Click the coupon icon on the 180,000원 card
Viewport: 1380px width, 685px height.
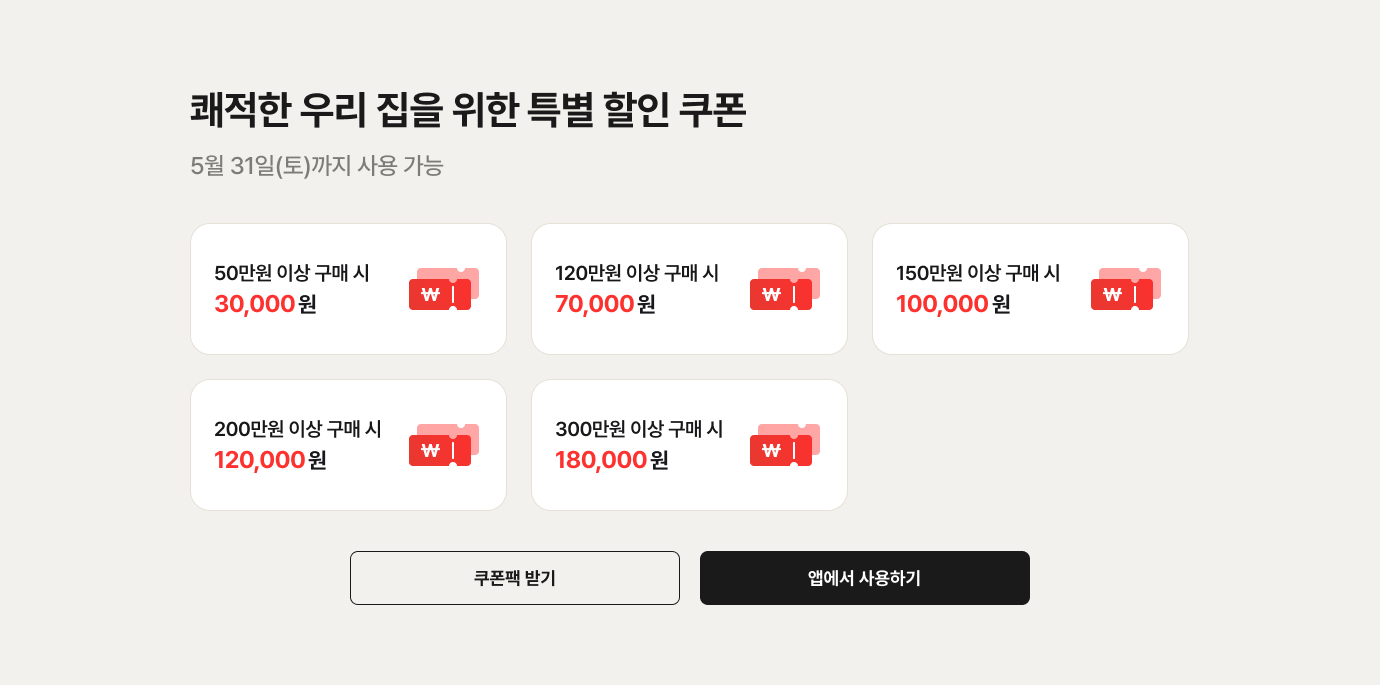pyautogui.click(x=785, y=445)
